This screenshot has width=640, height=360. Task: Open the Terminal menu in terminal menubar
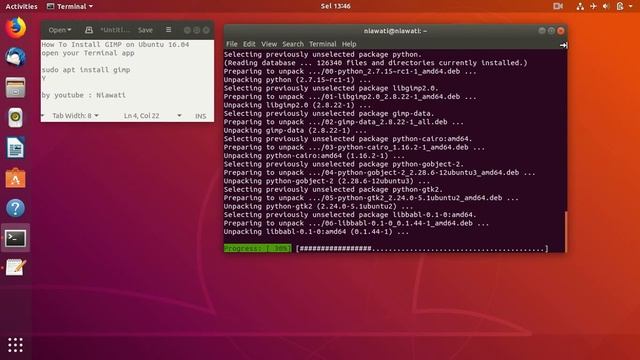click(x=322, y=44)
